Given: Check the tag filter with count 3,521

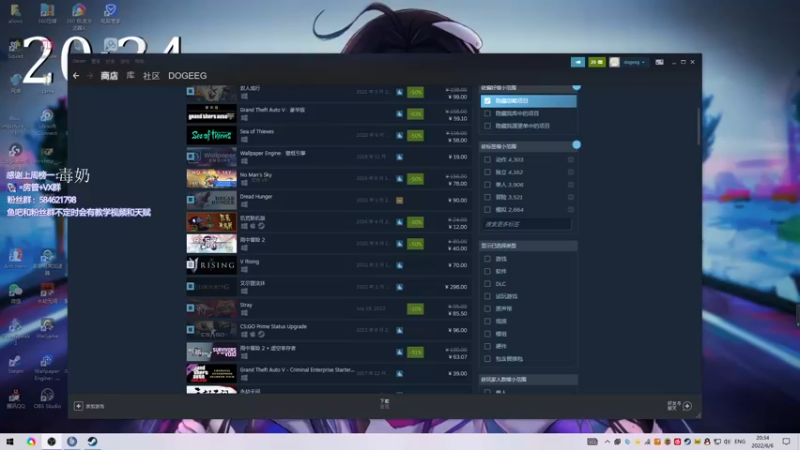Looking at the screenshot, I should coord(487,197).
